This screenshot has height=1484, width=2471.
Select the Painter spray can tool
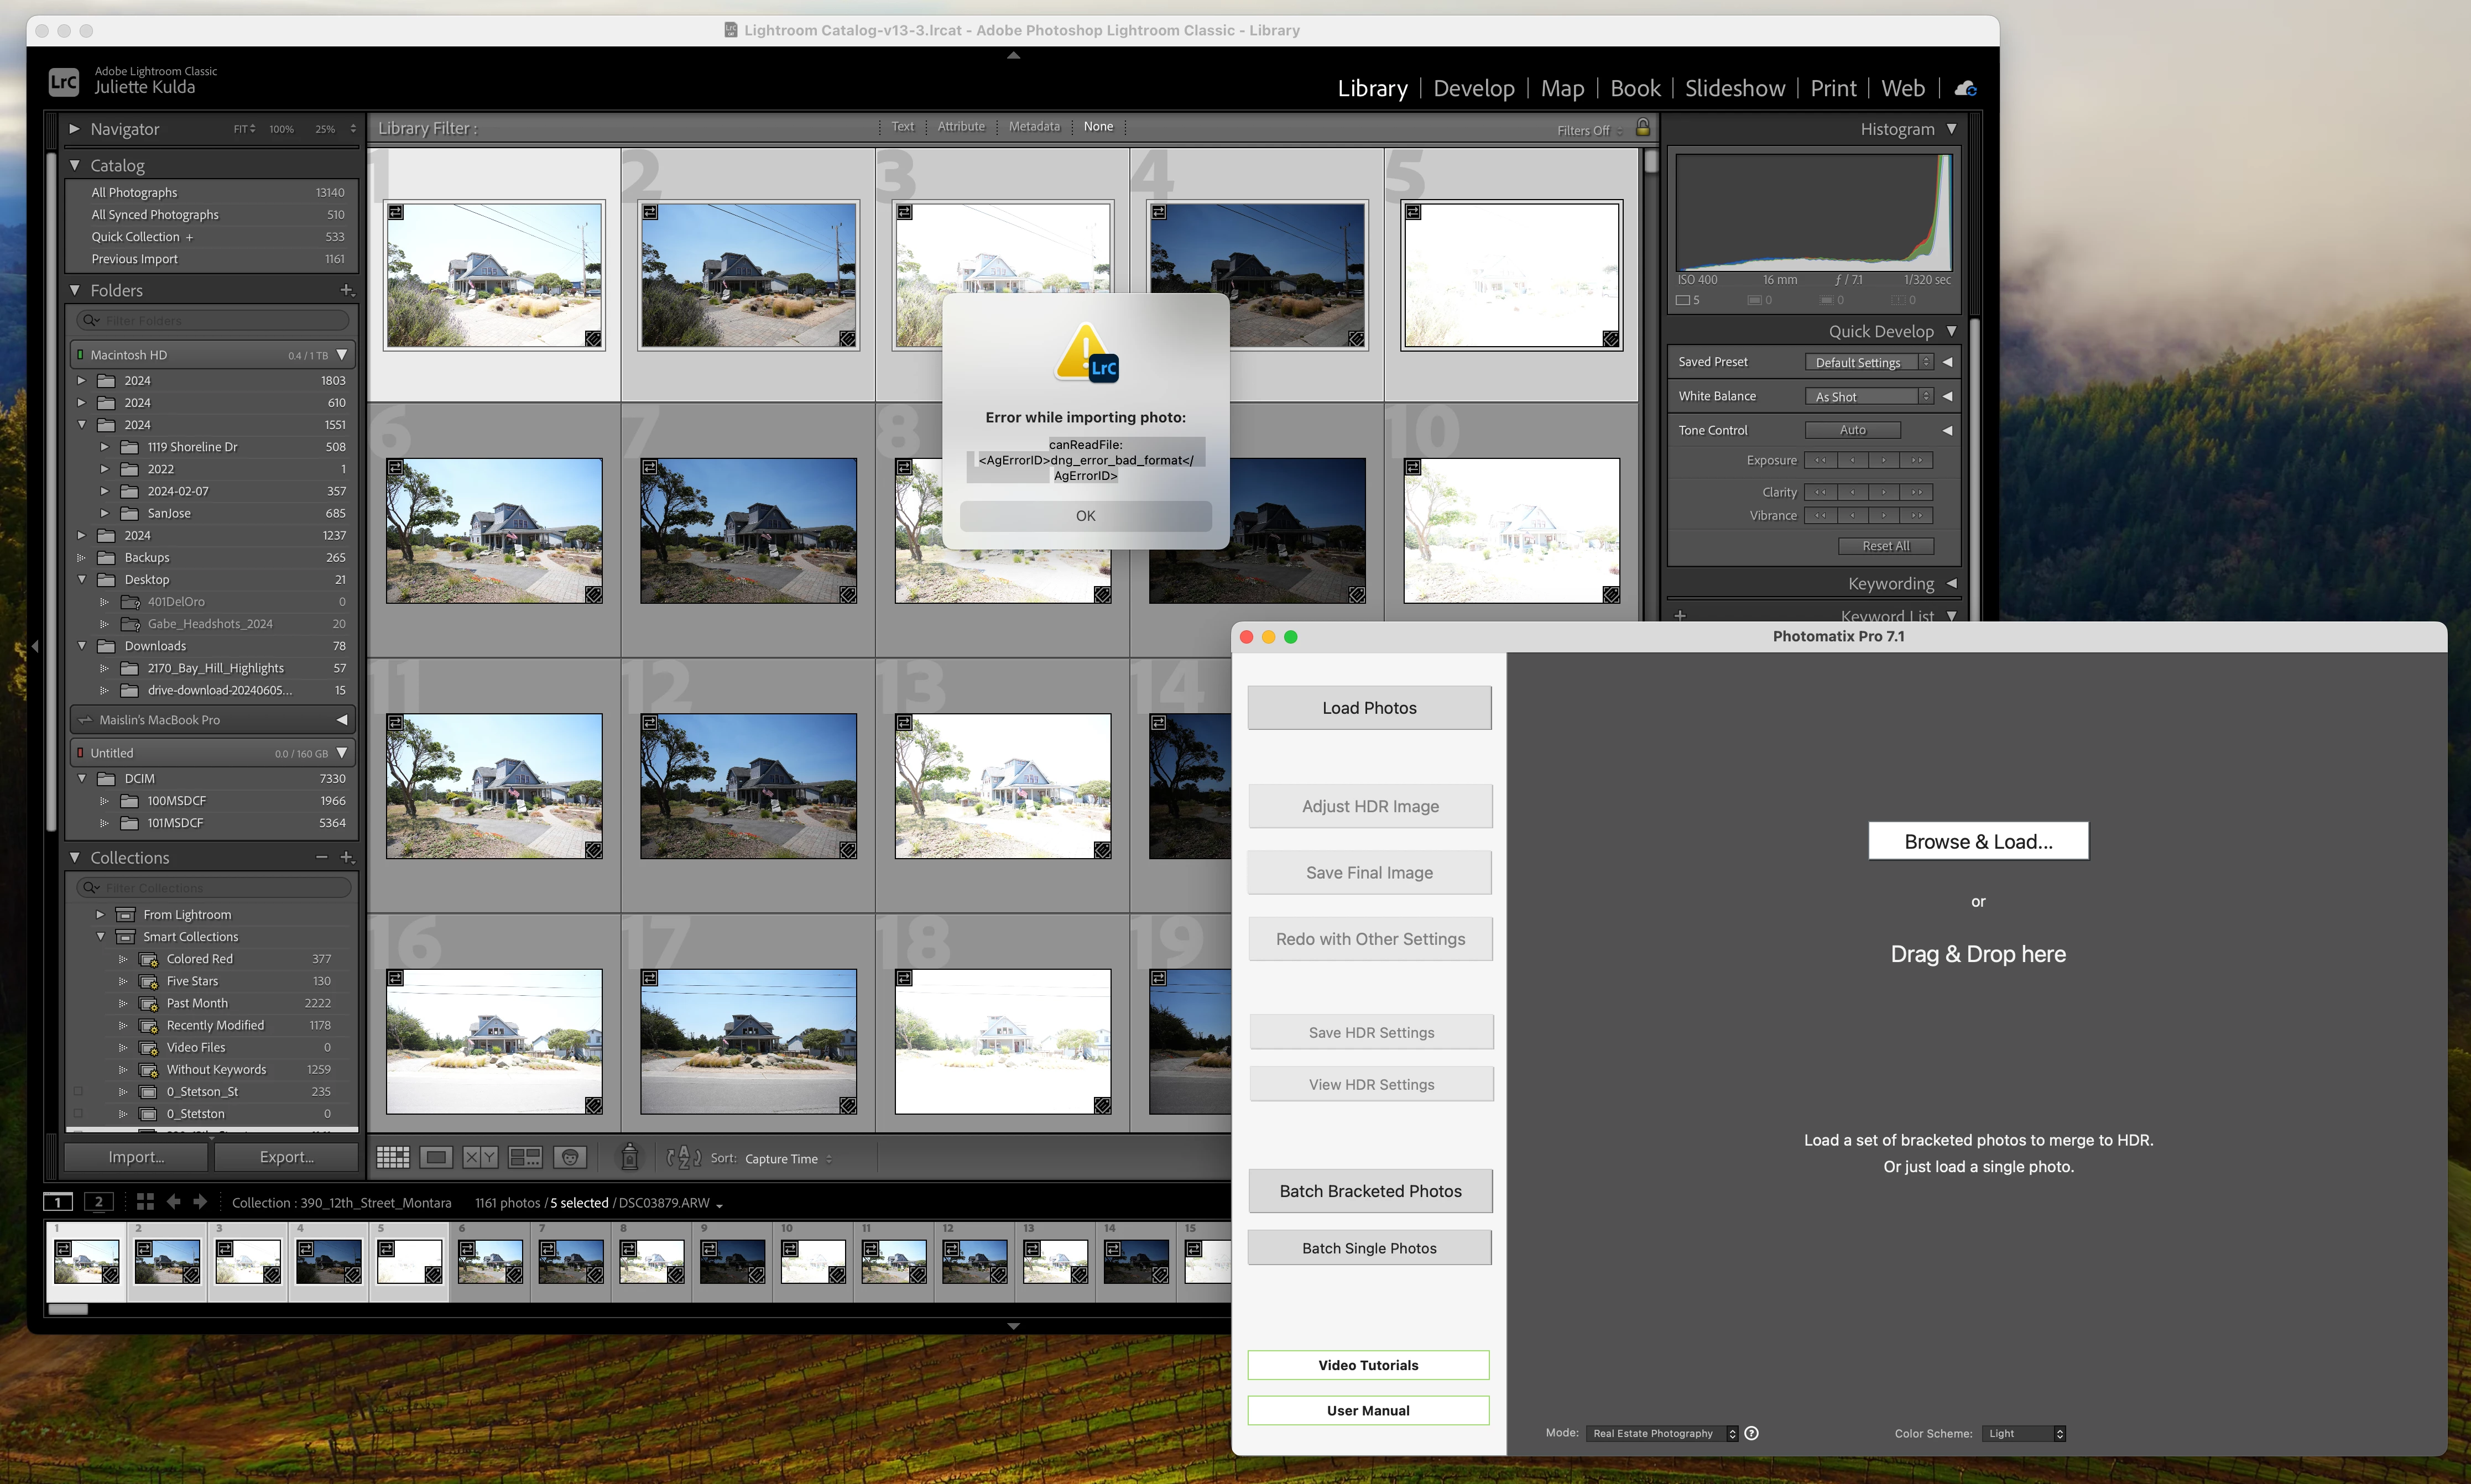(x=629, y=1158)
